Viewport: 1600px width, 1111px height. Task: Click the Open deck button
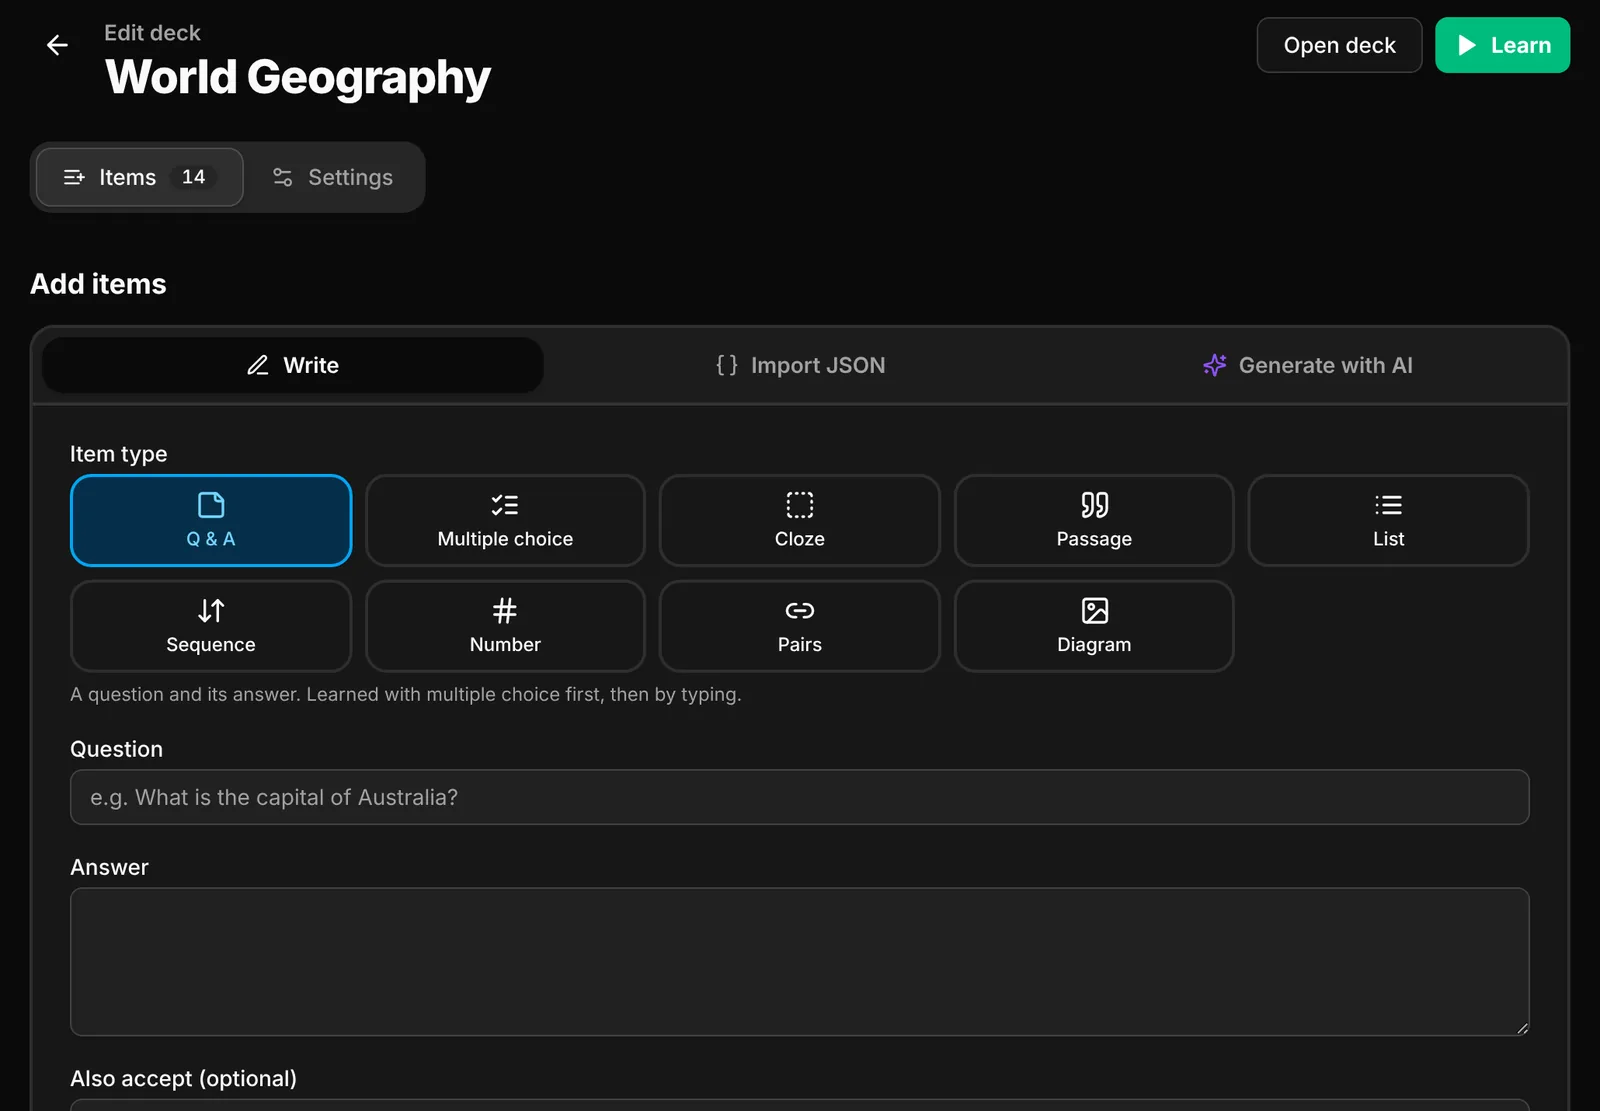[1339, 45]
